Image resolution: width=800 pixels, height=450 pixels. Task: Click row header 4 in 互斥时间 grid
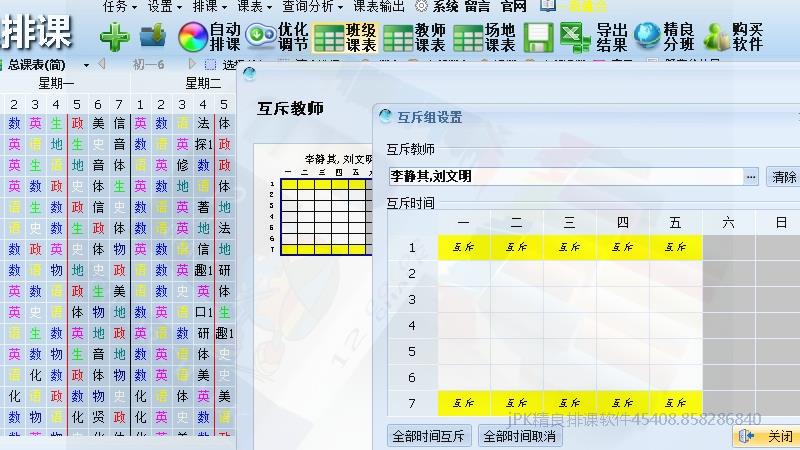click(x=412, y=326)
